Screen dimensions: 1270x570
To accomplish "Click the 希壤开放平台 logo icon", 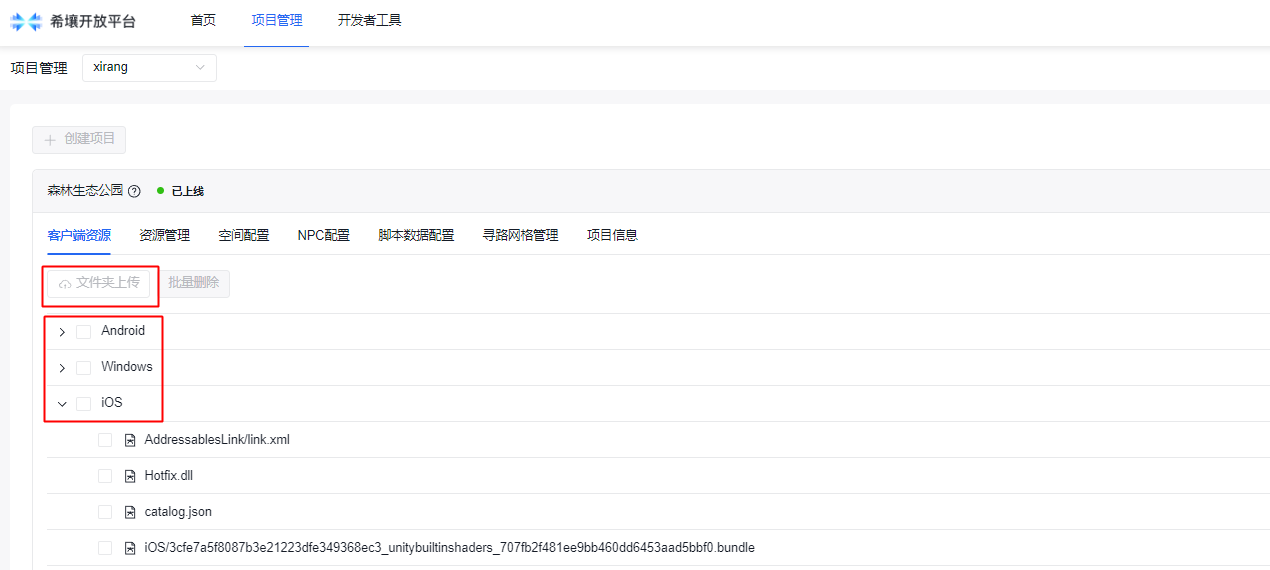I will click(x=26, y=21).
